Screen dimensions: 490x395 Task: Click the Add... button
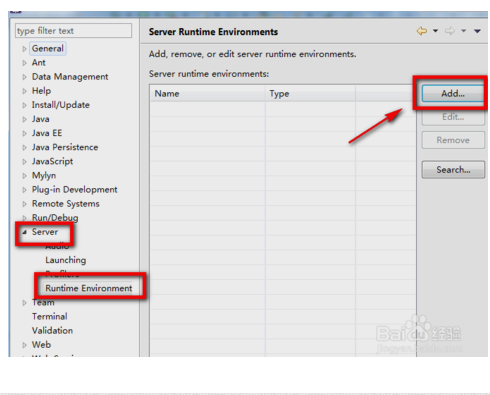(453, 93)
